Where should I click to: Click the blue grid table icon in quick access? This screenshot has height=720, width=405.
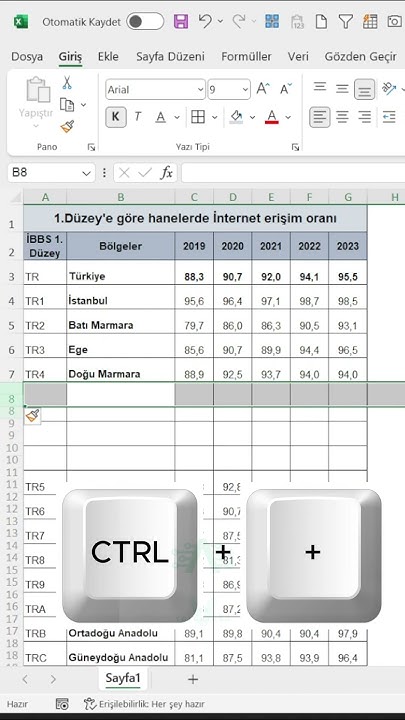click(272, 22)
